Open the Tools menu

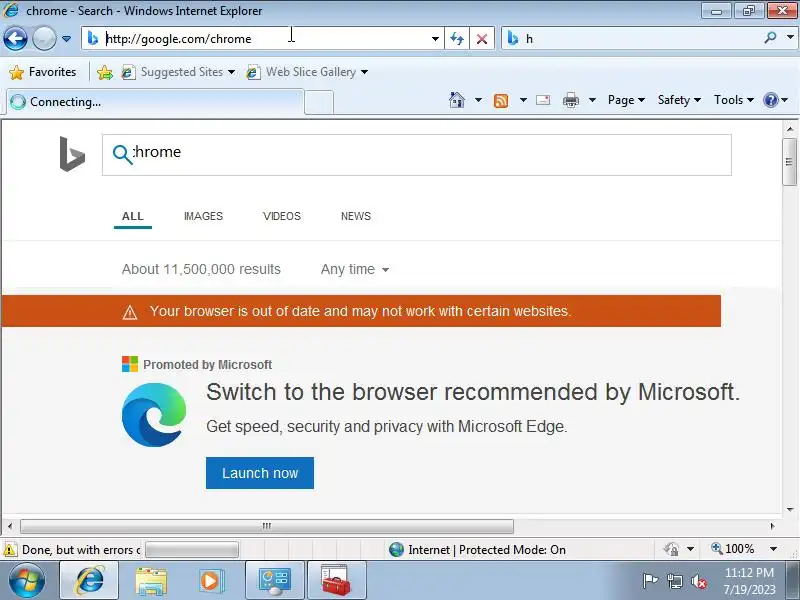734,100
